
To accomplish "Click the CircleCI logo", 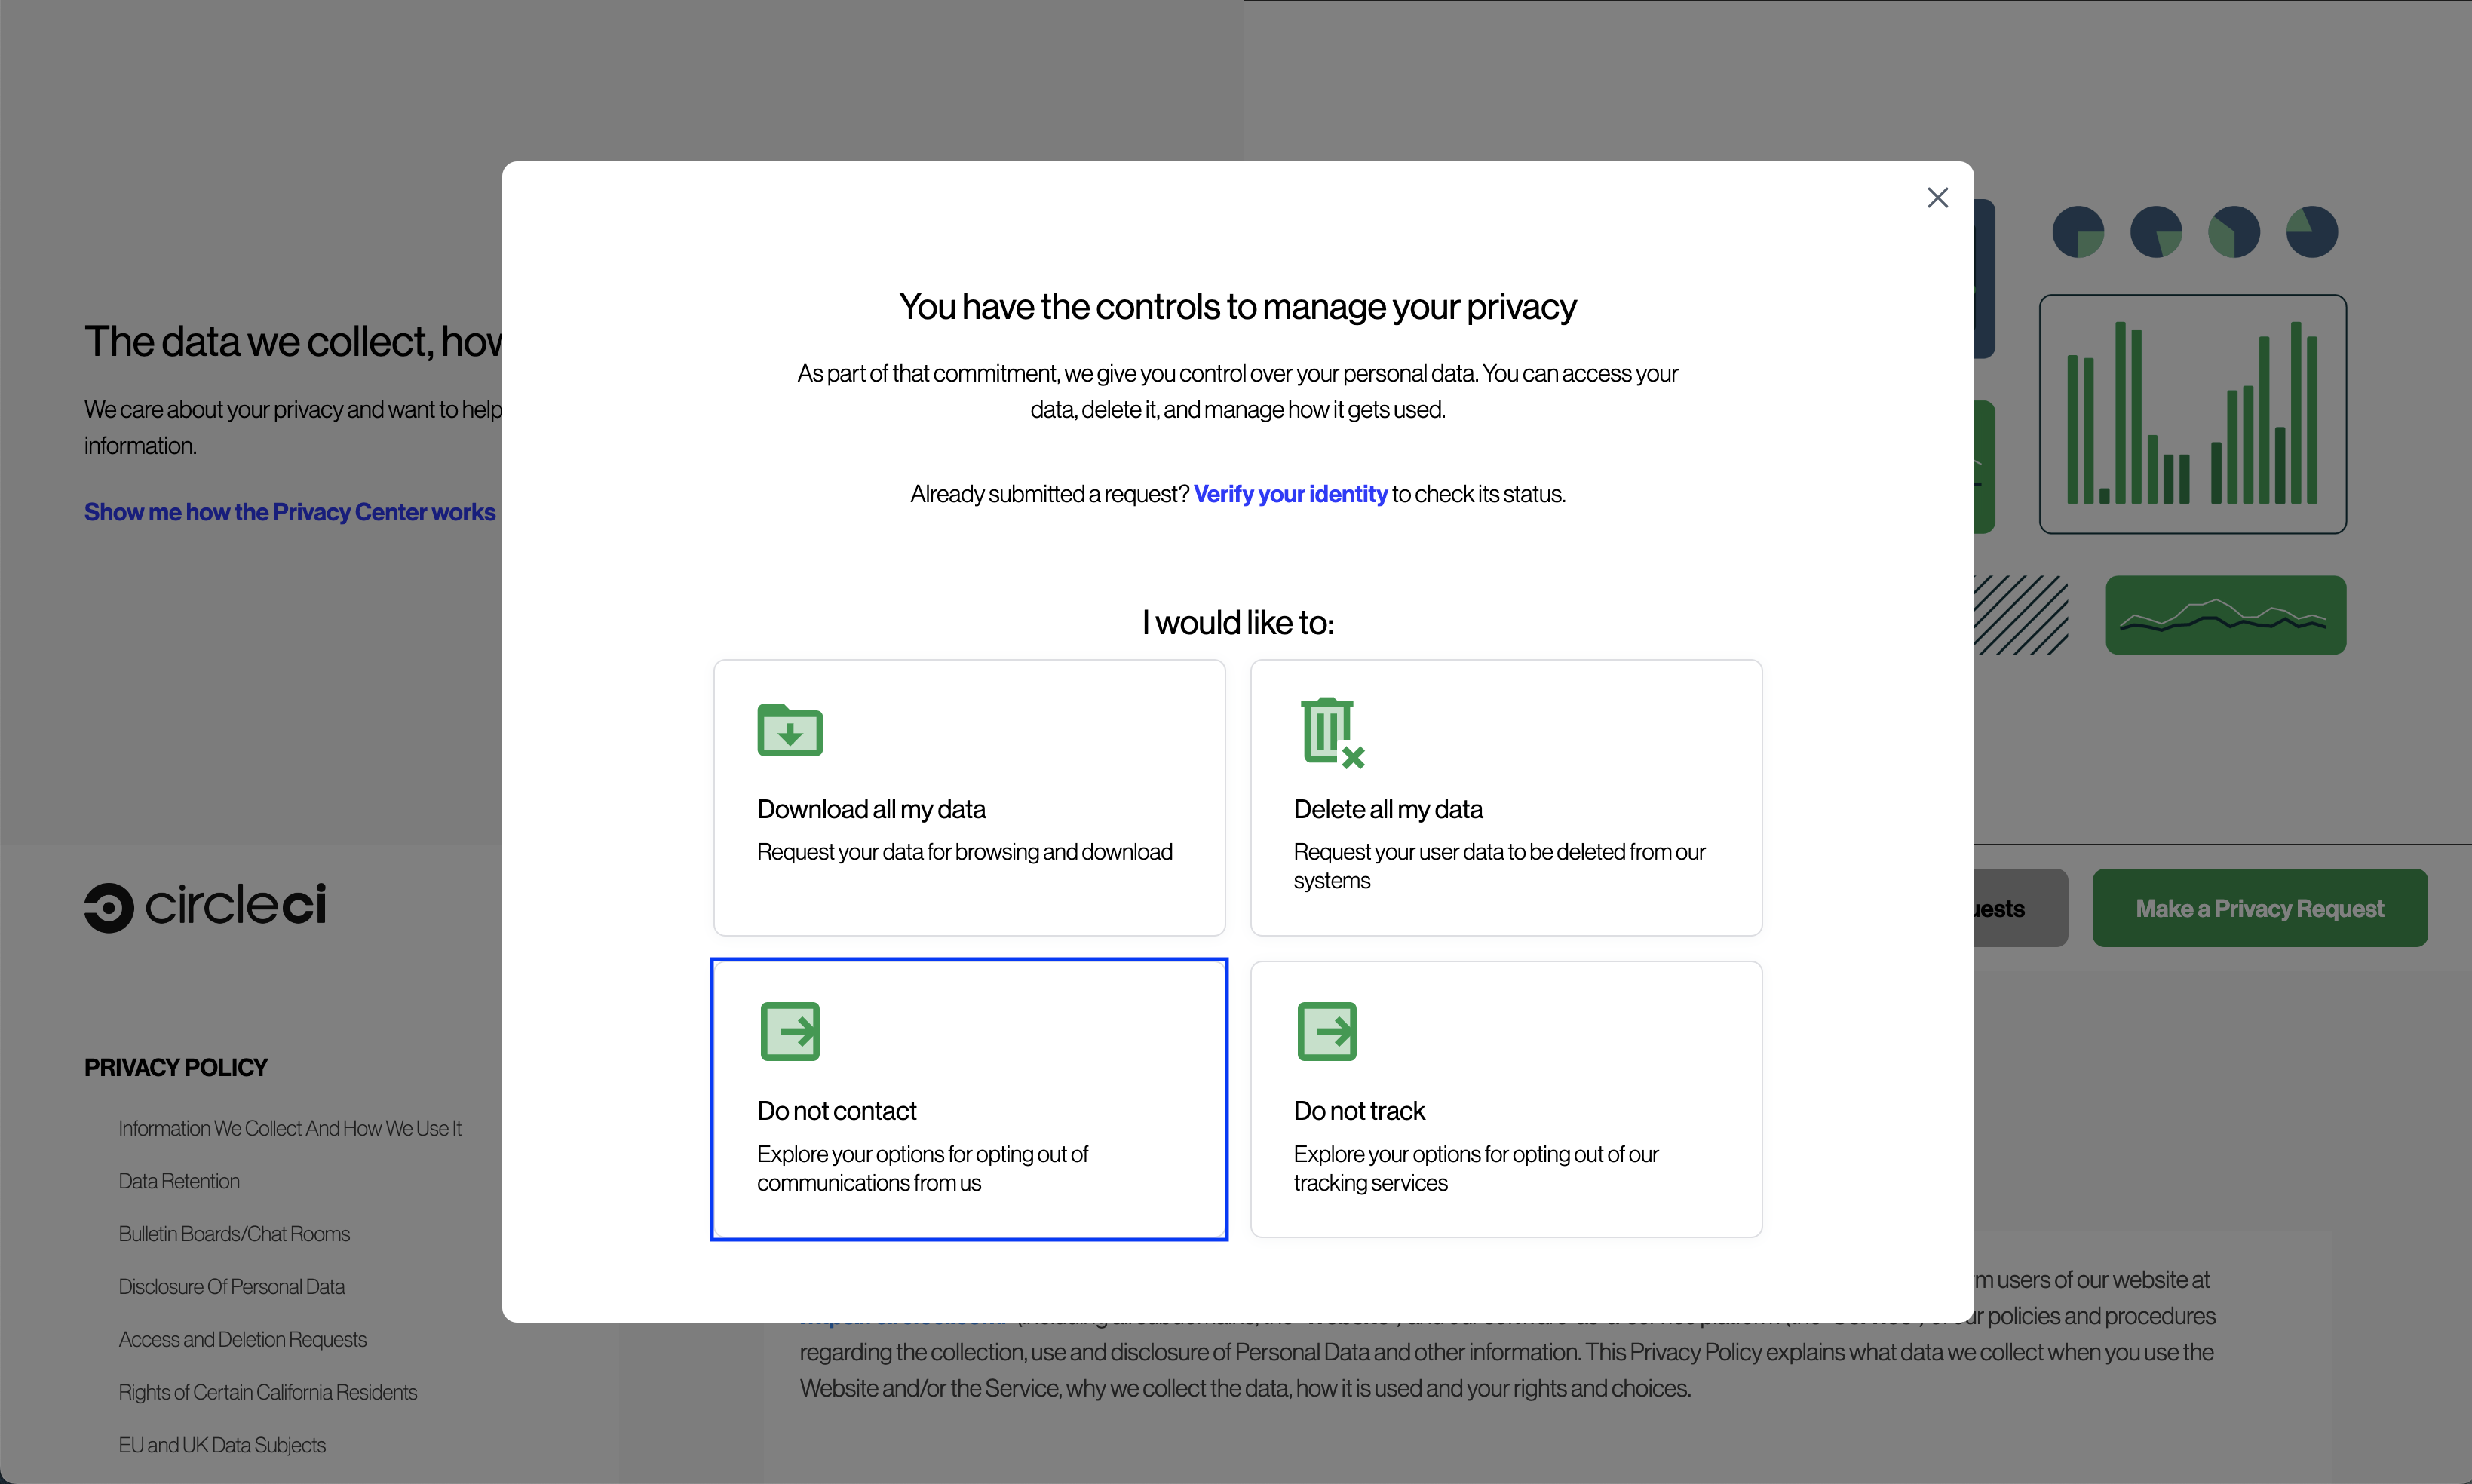I will pos(205,907).
